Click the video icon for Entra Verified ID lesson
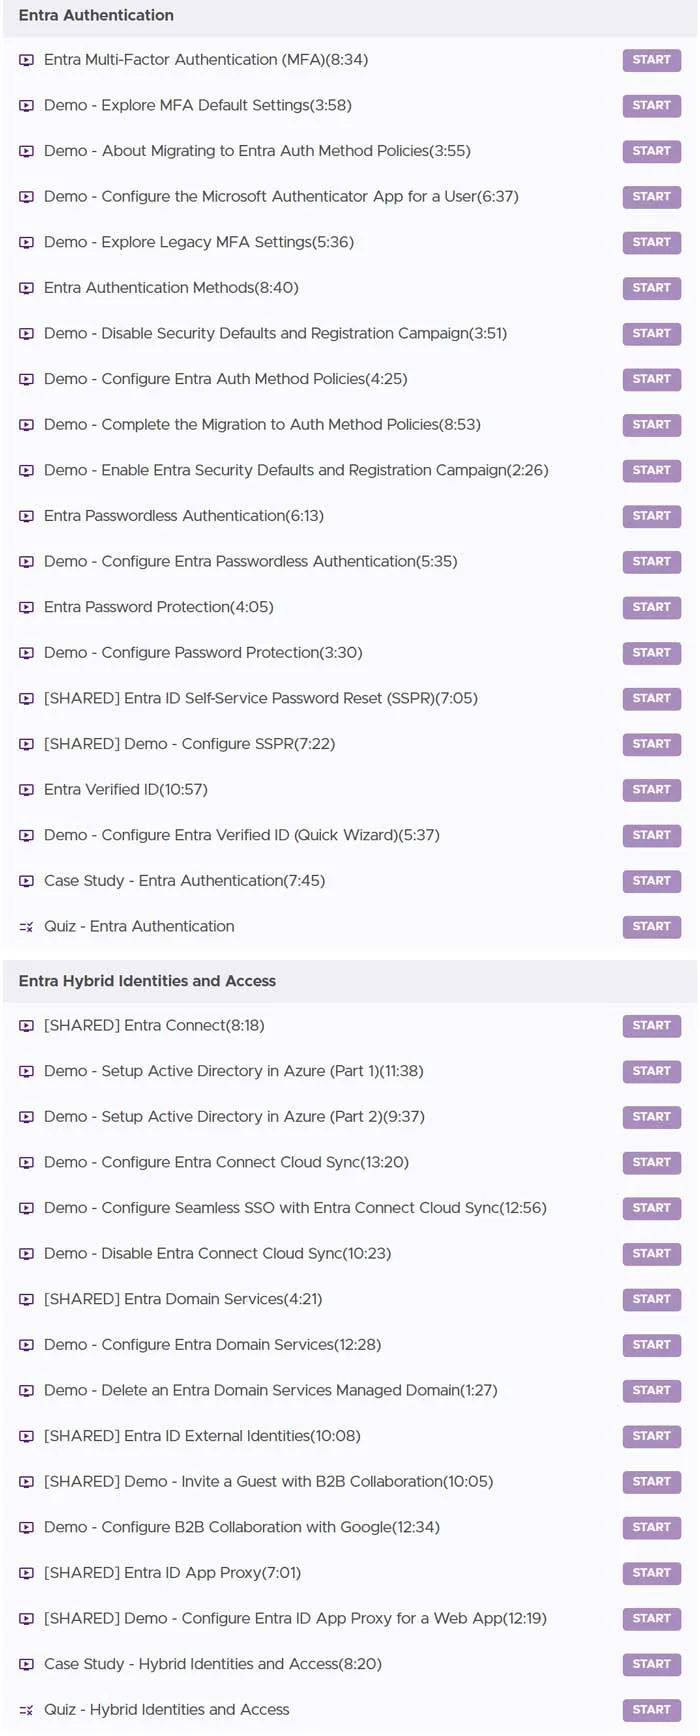The width and height of the screenshot is (700, 1736). click(27, 790)
